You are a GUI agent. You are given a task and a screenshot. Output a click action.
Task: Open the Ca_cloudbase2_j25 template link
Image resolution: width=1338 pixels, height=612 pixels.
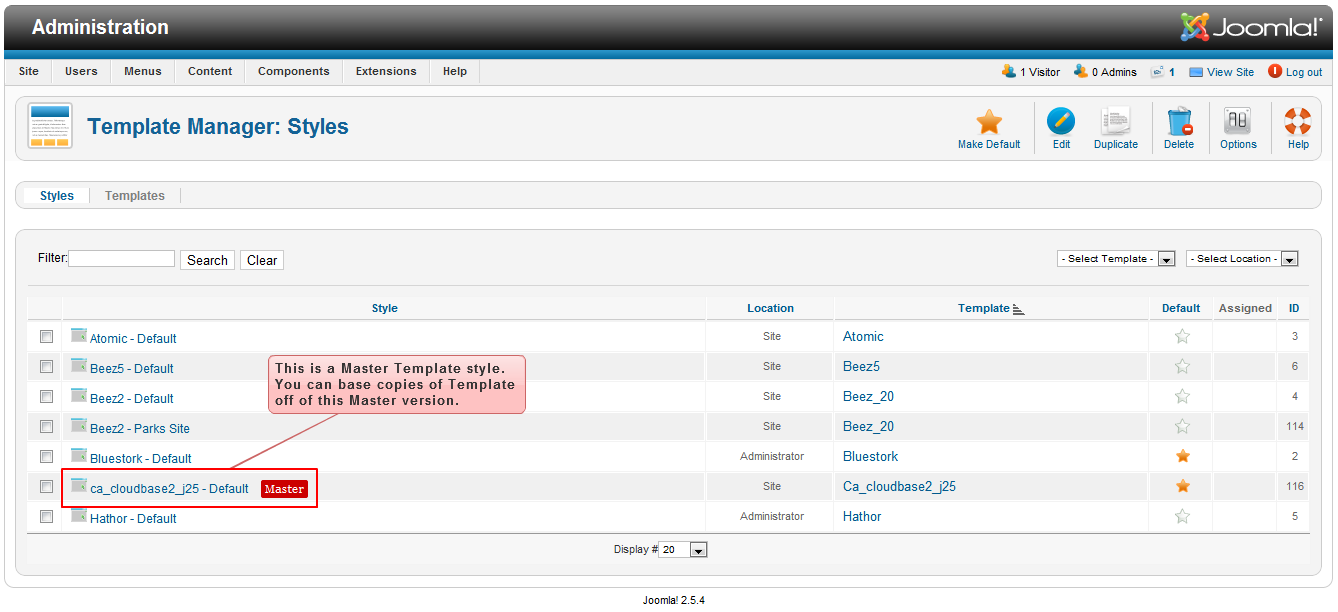[x=899, y=486]
